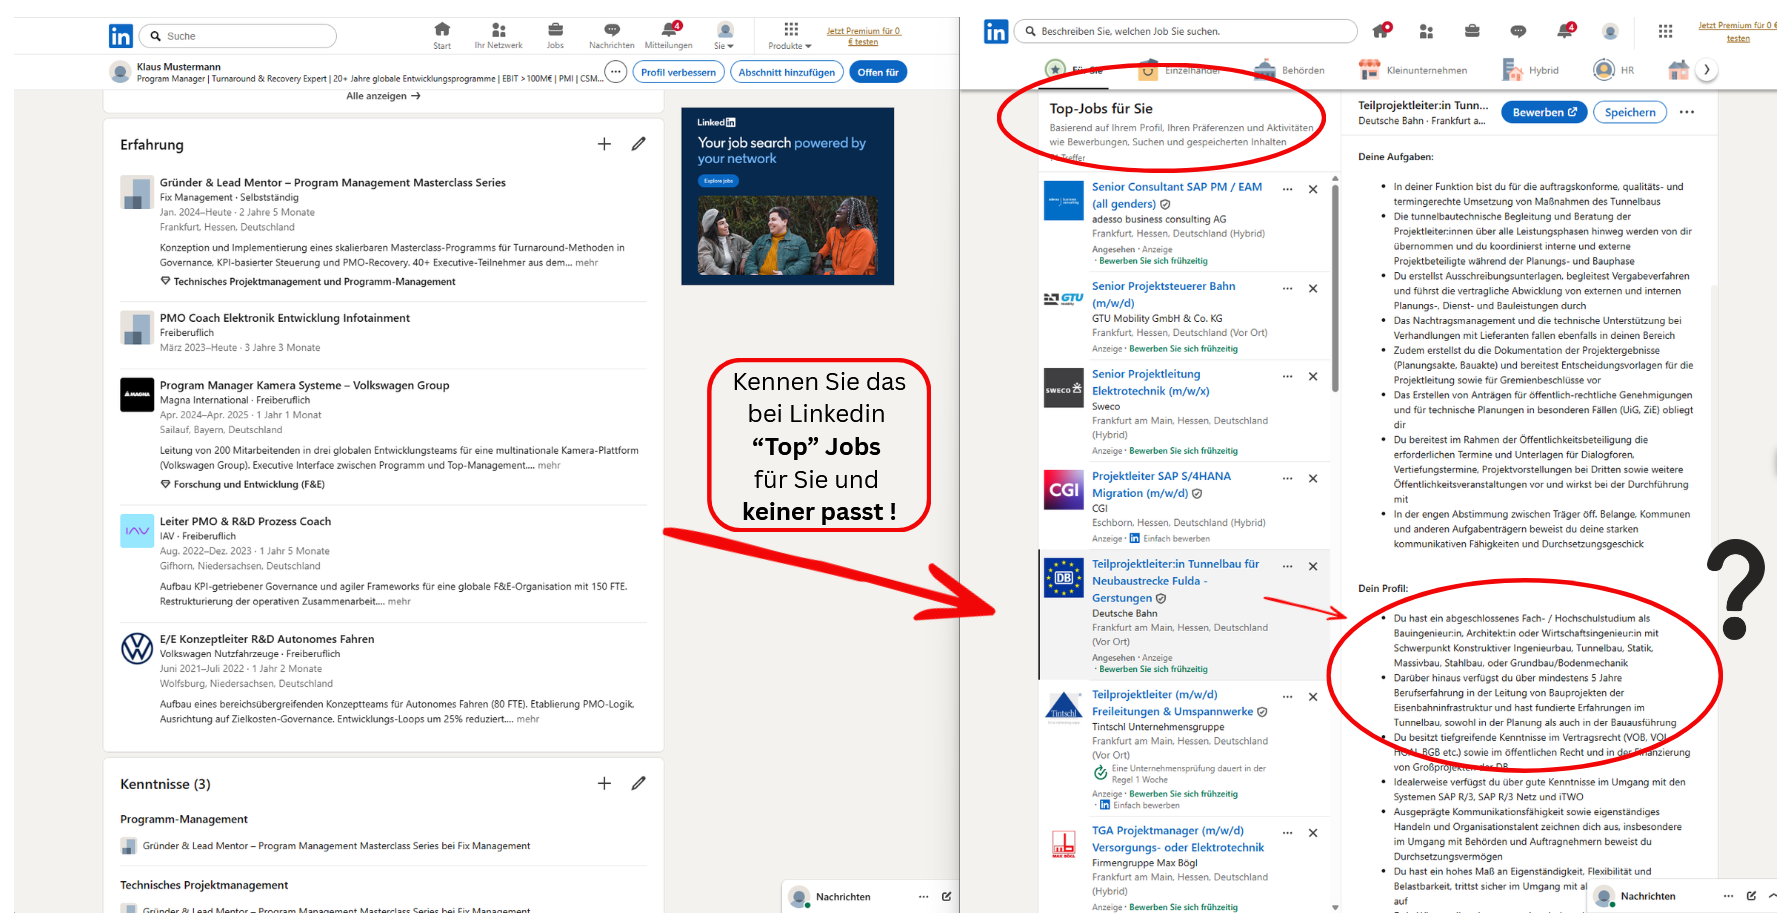Viewport: 1787px width, 922px height.
Task: Edit the Erfahrung section with pencil icon
Action: (x=638, y=144)
